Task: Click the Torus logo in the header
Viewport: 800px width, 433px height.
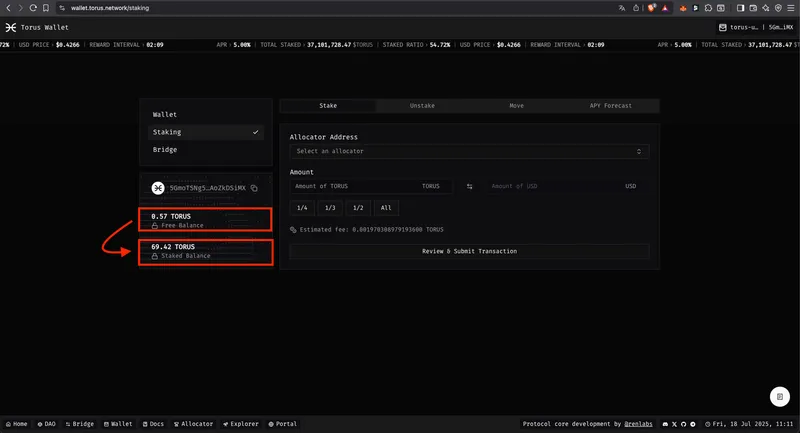Action: [9, 27]
